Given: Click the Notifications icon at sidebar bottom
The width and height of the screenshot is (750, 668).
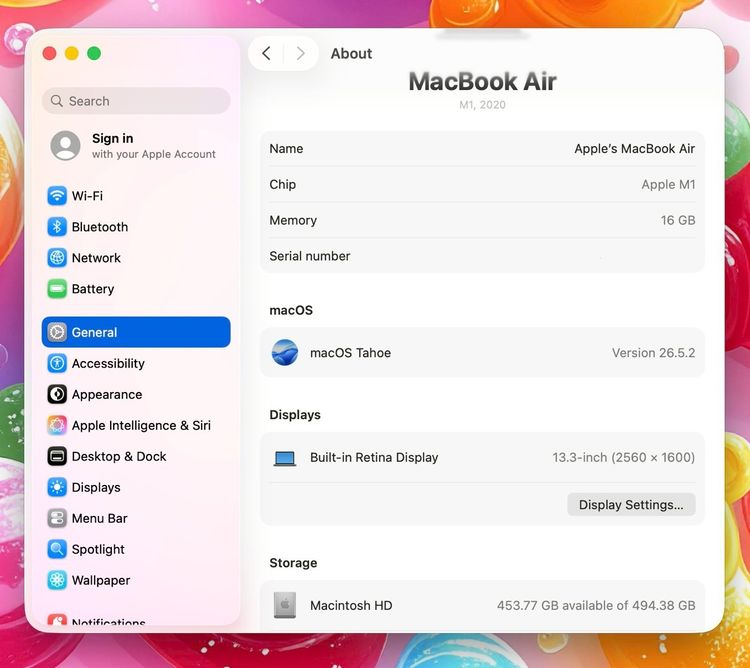Looking at the screenshot, I should click(x=57, y=620).
